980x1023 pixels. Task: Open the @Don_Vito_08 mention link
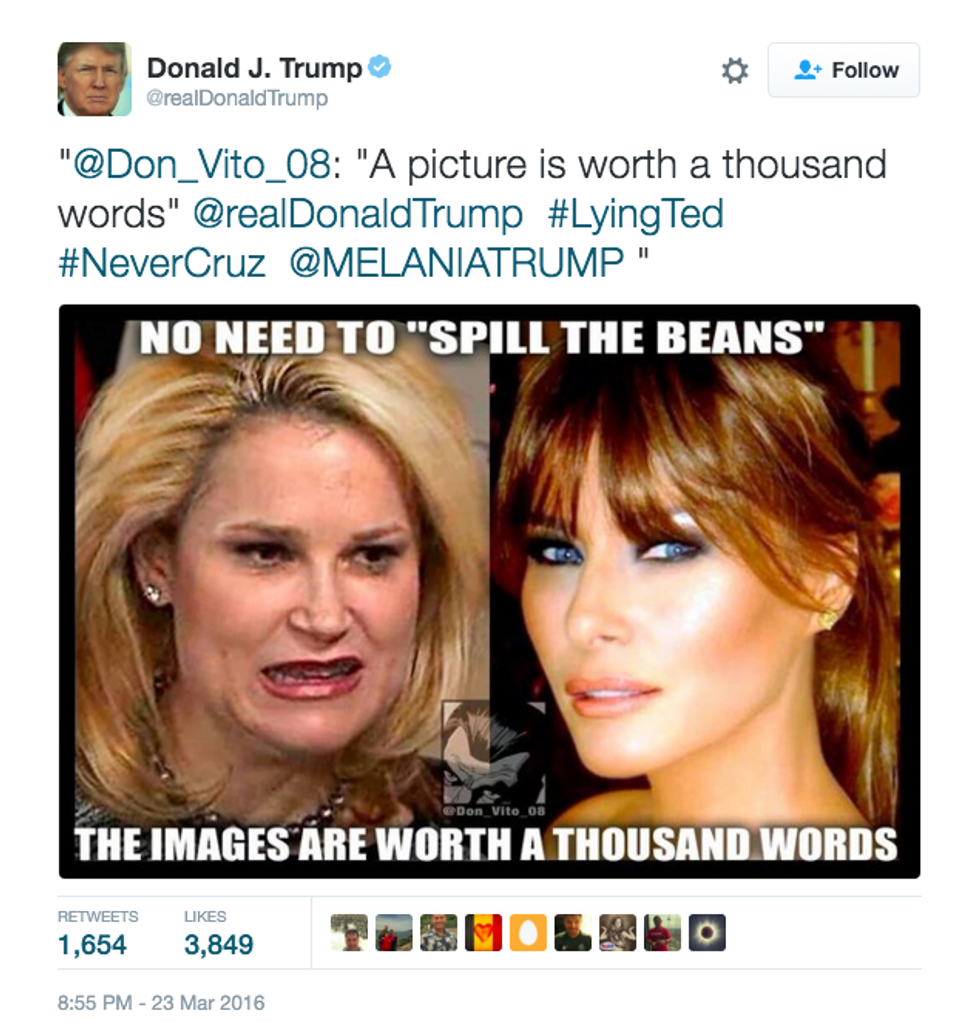tap(202, 164)
